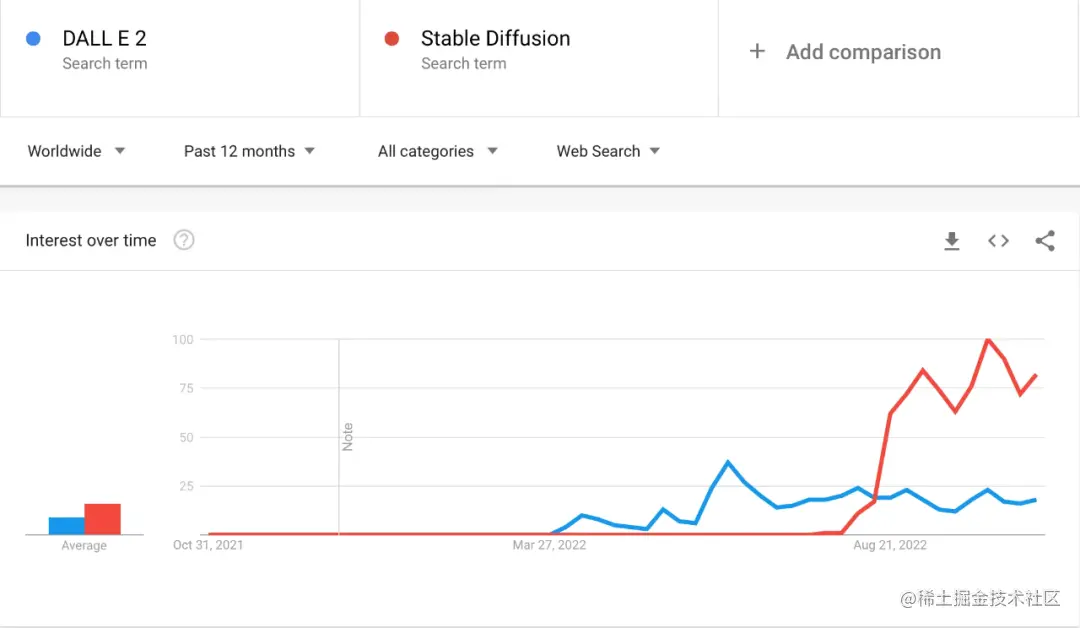Click the red Stable Diffusion dot

click(392, 39)
